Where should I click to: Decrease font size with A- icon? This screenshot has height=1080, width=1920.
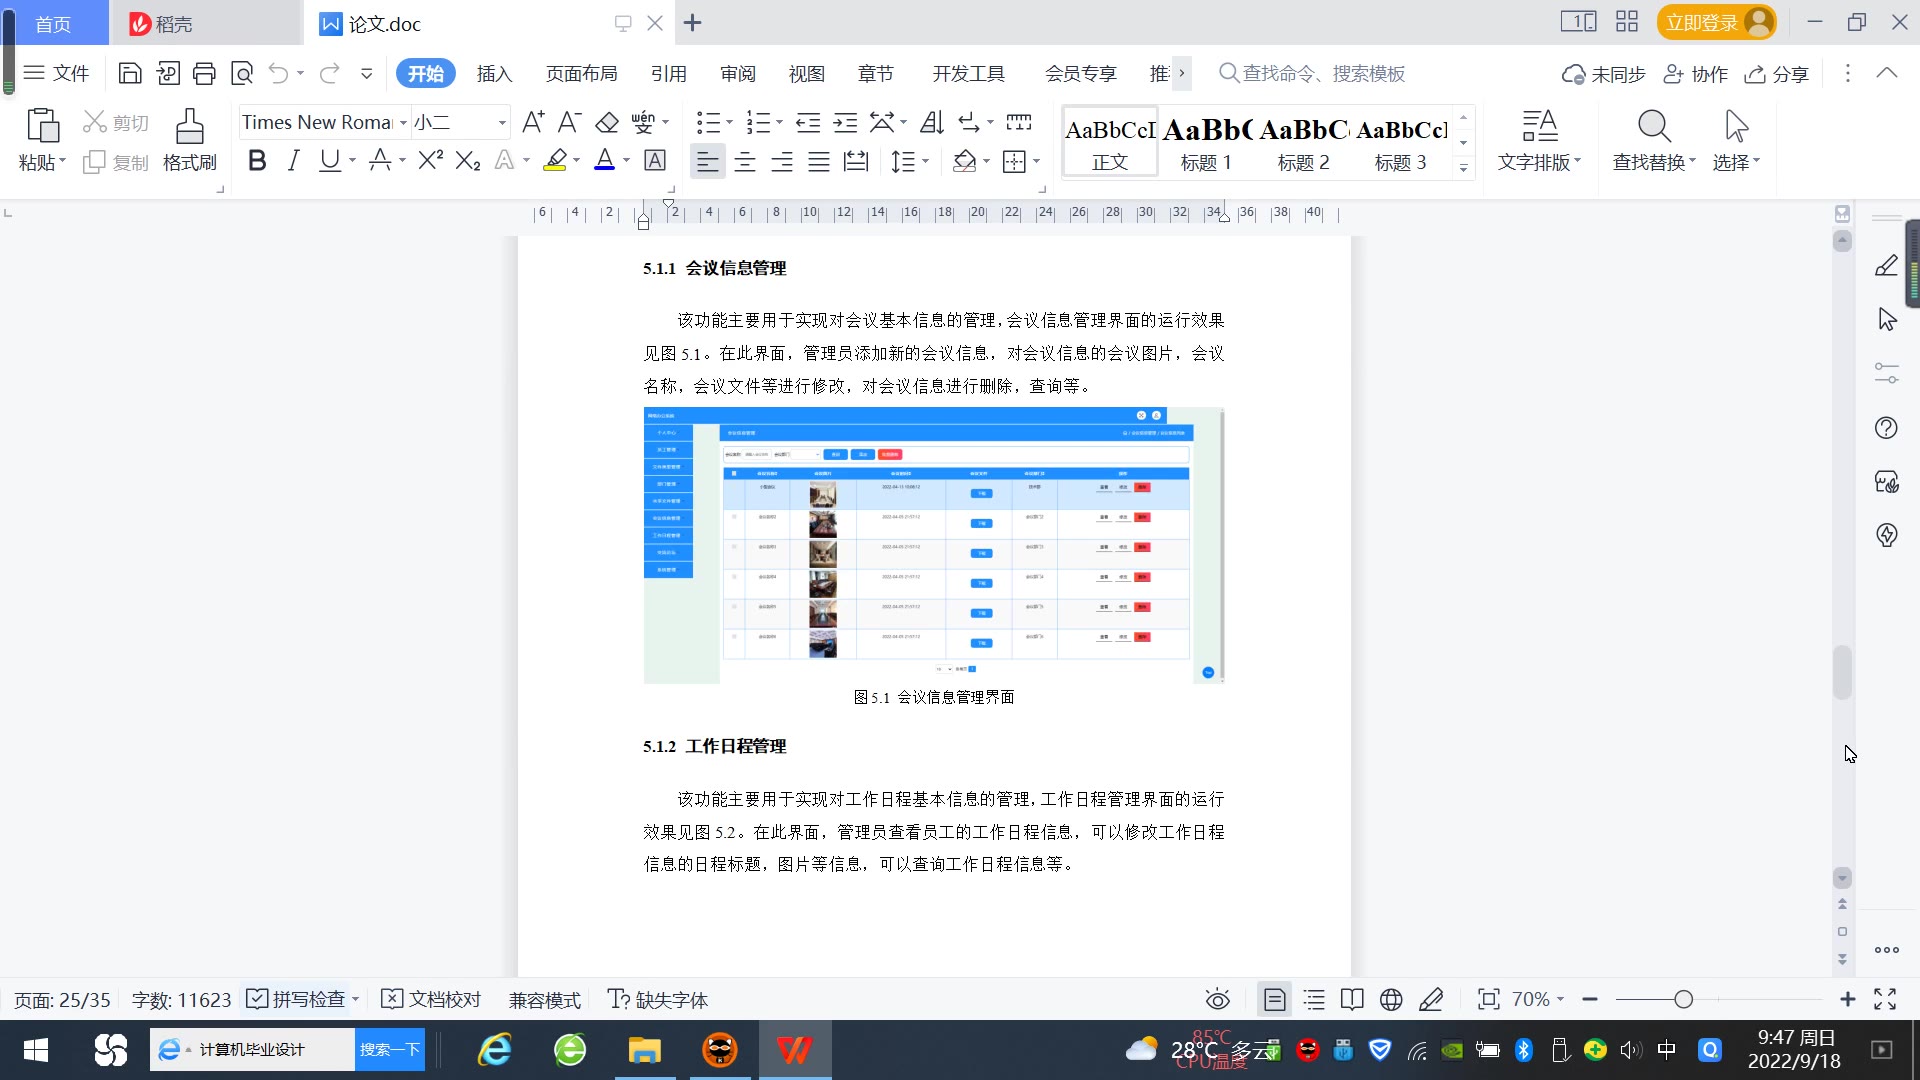tap(569, 122)
